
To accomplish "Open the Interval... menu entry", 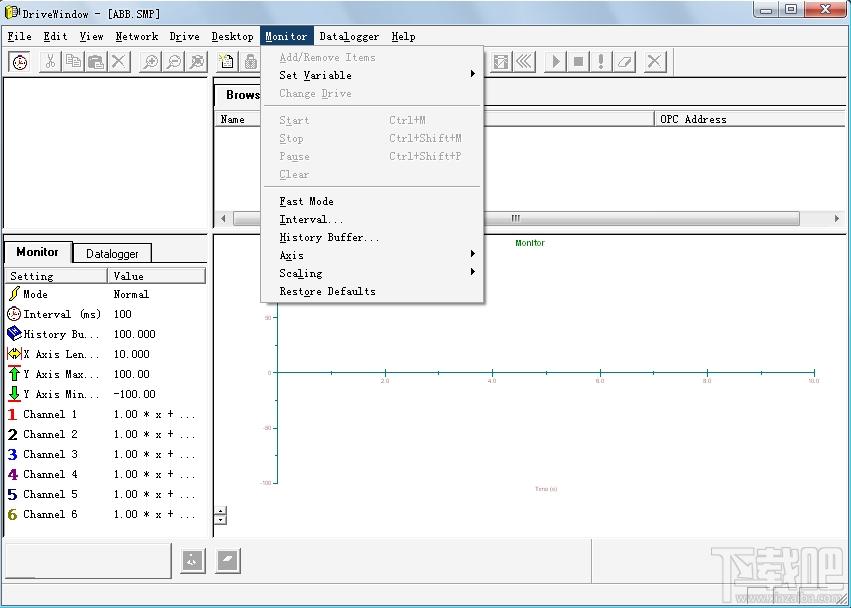I will [372, 219].
